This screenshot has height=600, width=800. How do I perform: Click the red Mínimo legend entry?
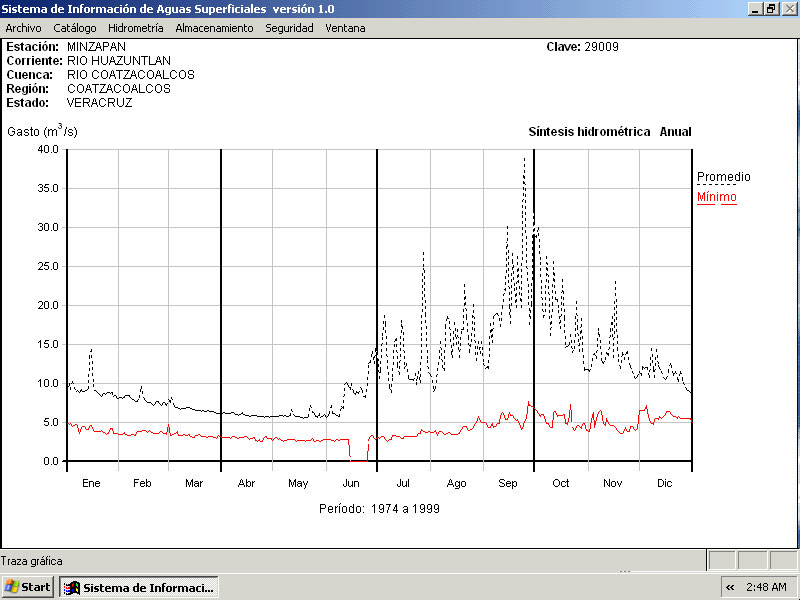pyautogui.click(x=716, y=197)
